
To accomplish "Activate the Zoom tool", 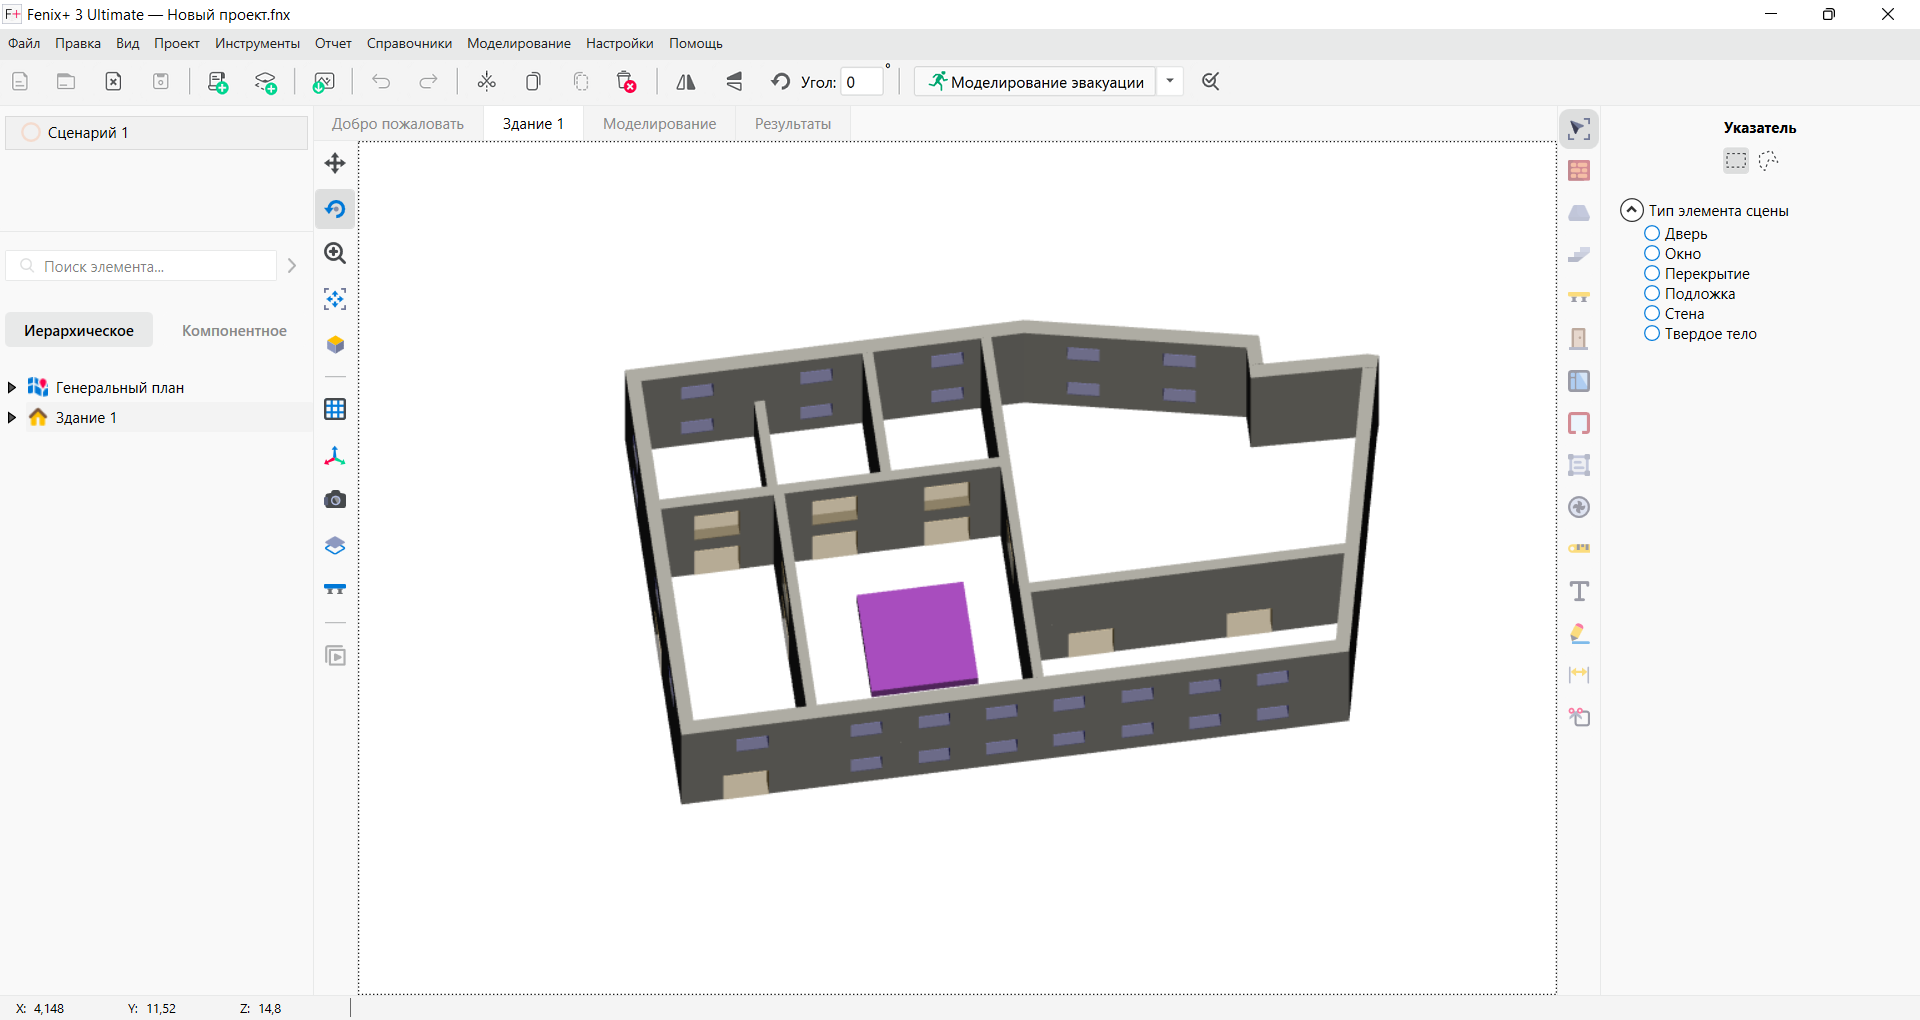I will (335, 253).
